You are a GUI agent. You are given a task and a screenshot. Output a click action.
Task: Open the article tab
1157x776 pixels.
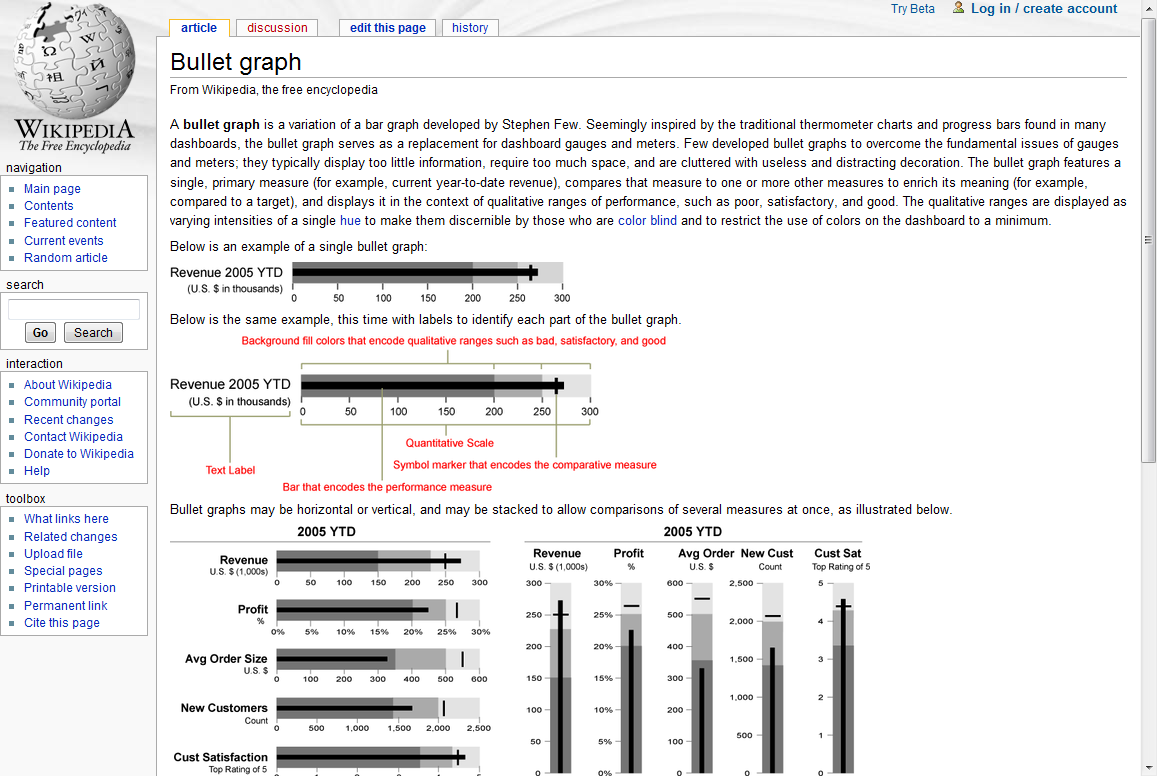click(199, 28)
